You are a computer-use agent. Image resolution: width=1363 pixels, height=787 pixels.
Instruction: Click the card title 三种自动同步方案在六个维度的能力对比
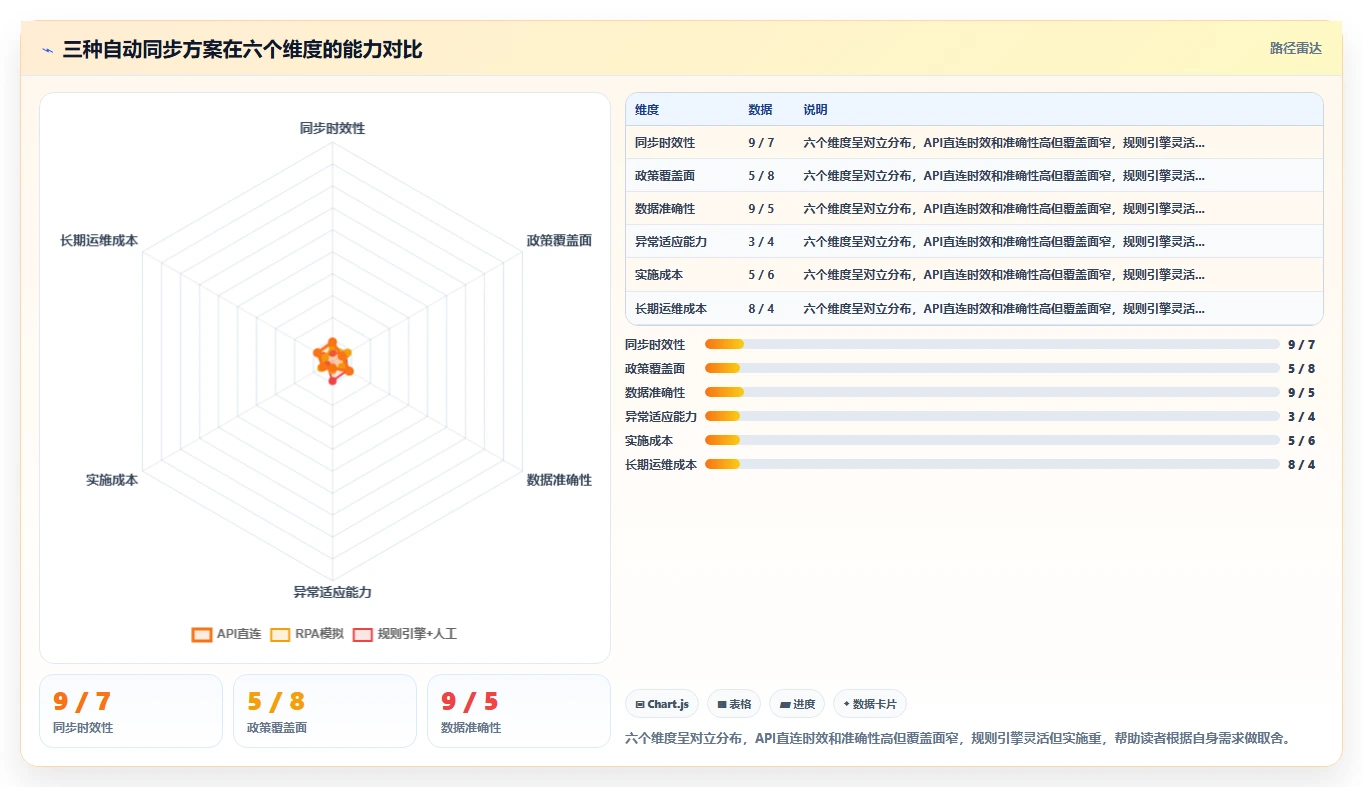242,49
